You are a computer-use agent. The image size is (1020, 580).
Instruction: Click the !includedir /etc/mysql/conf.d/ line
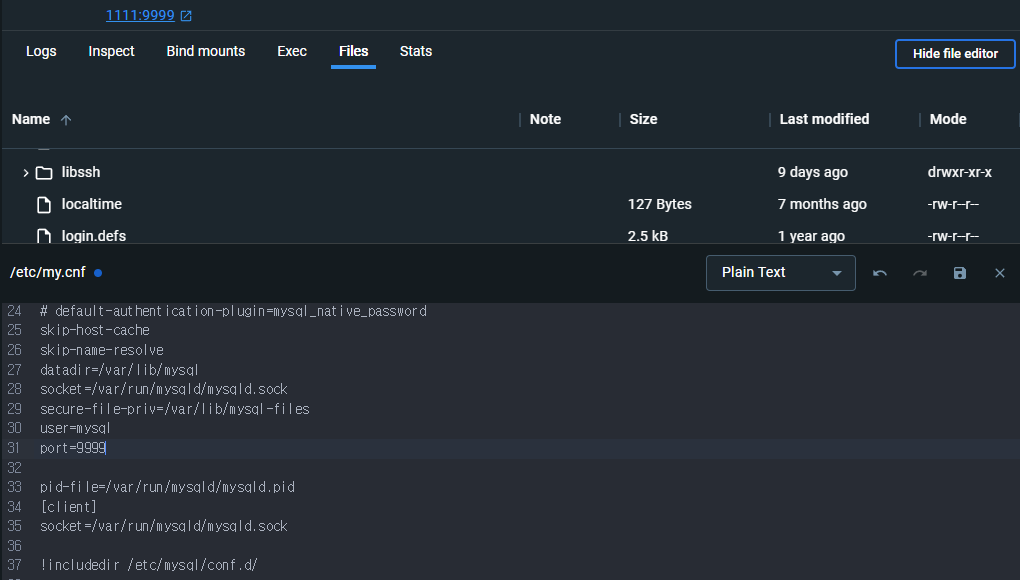click(148, 565)
